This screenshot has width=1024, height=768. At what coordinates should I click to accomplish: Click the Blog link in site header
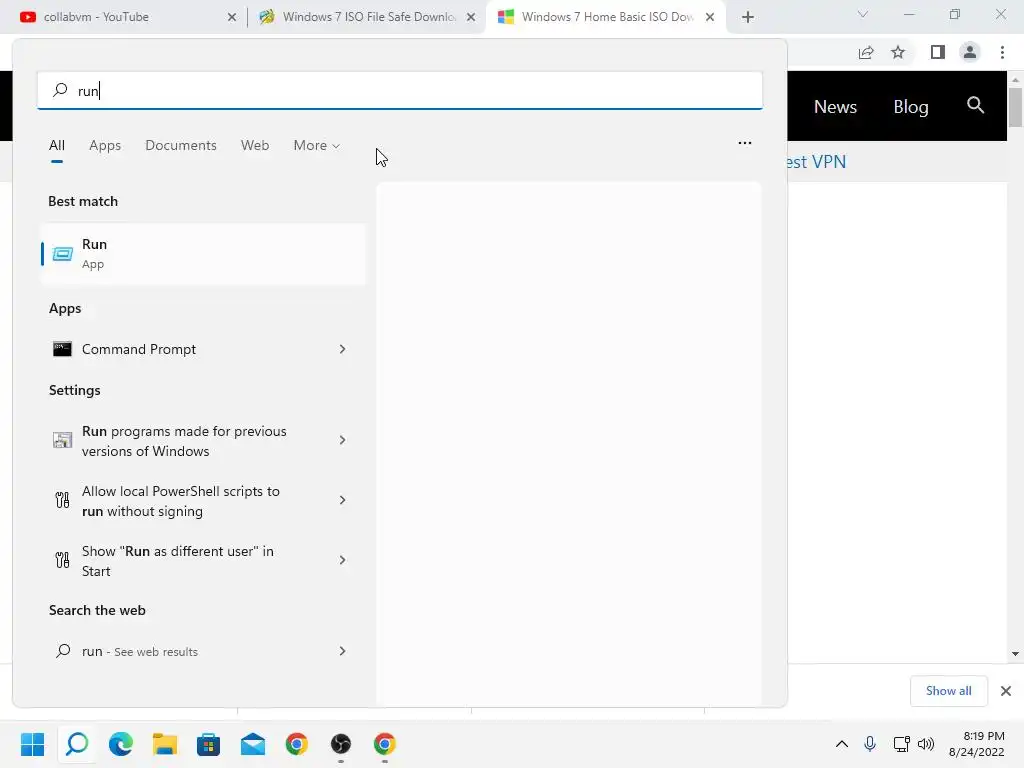tap(911, 106)
